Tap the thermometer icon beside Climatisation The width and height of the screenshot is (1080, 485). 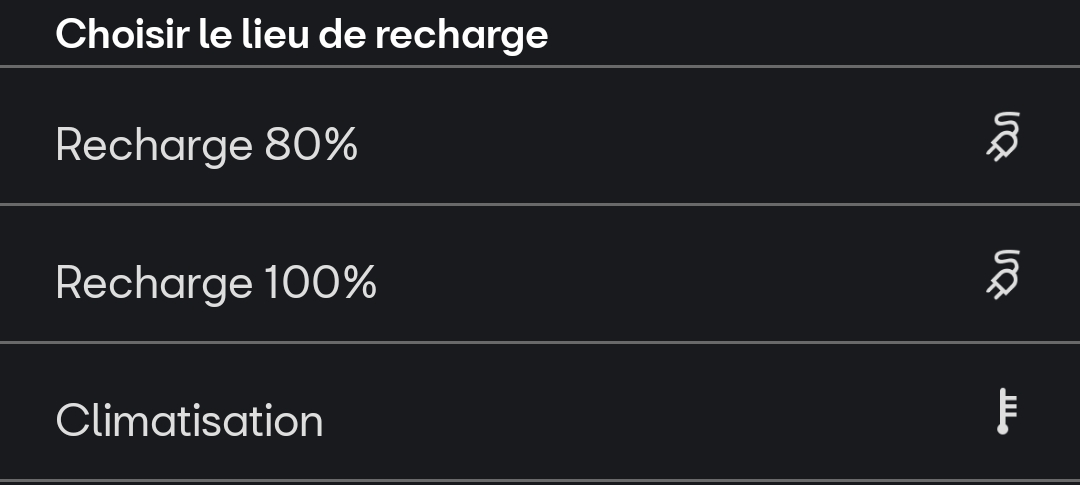coord(1005,413)
